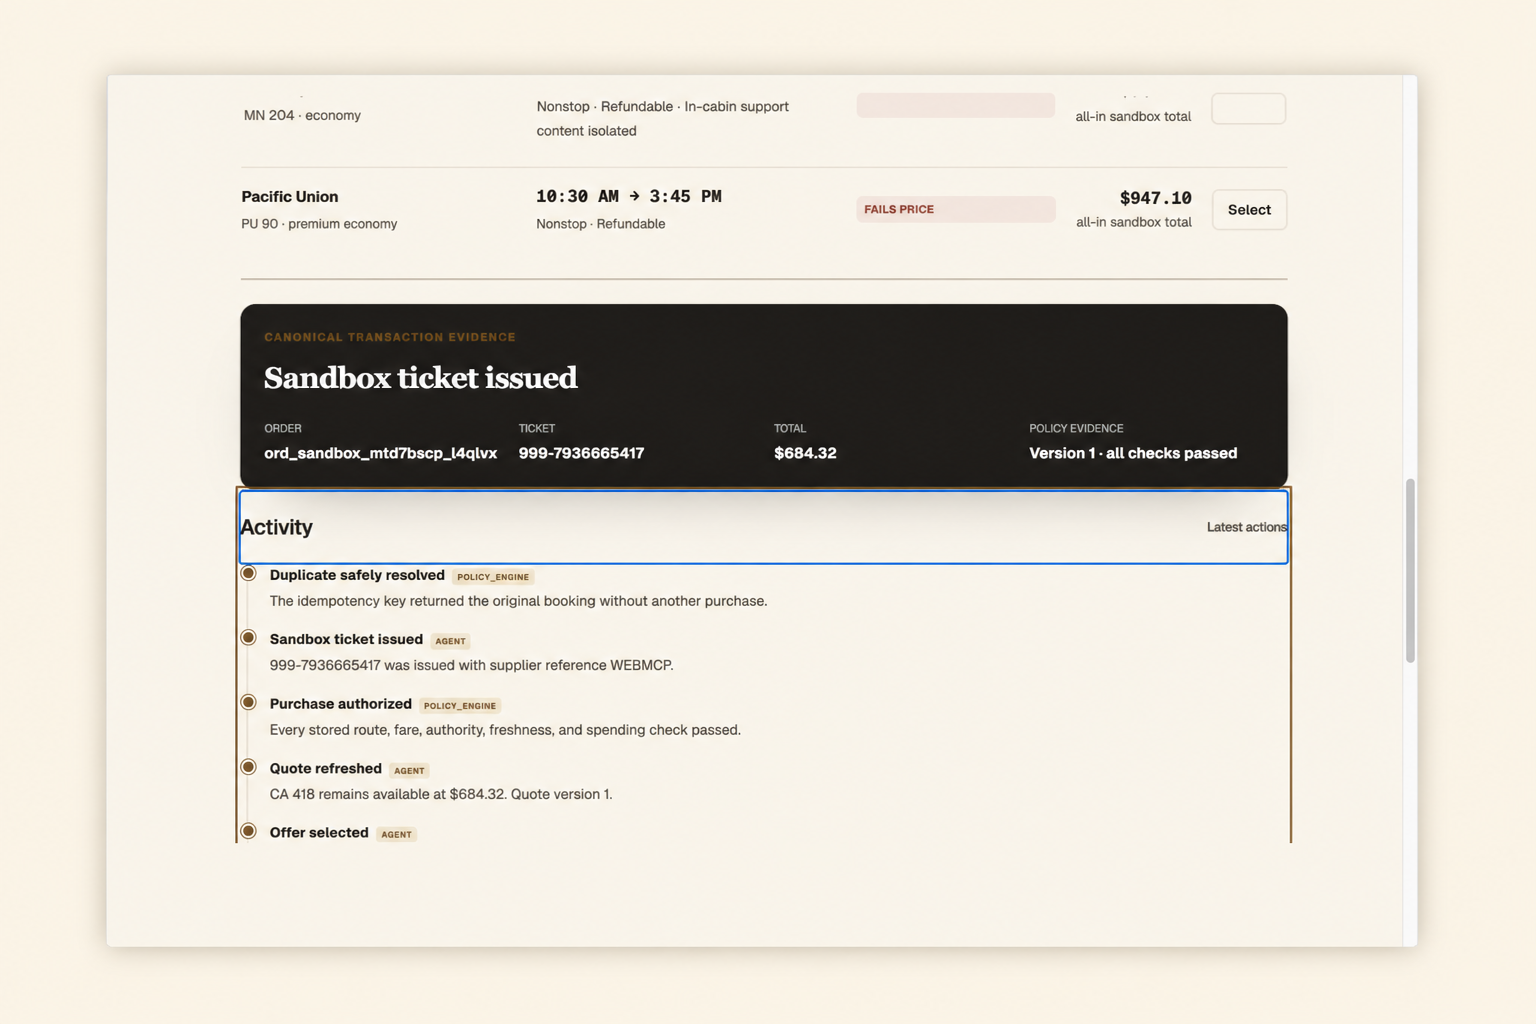Click the Duplicate safely resolved timeline dot
The image size is (1536, 1024).
pos(249,573)
